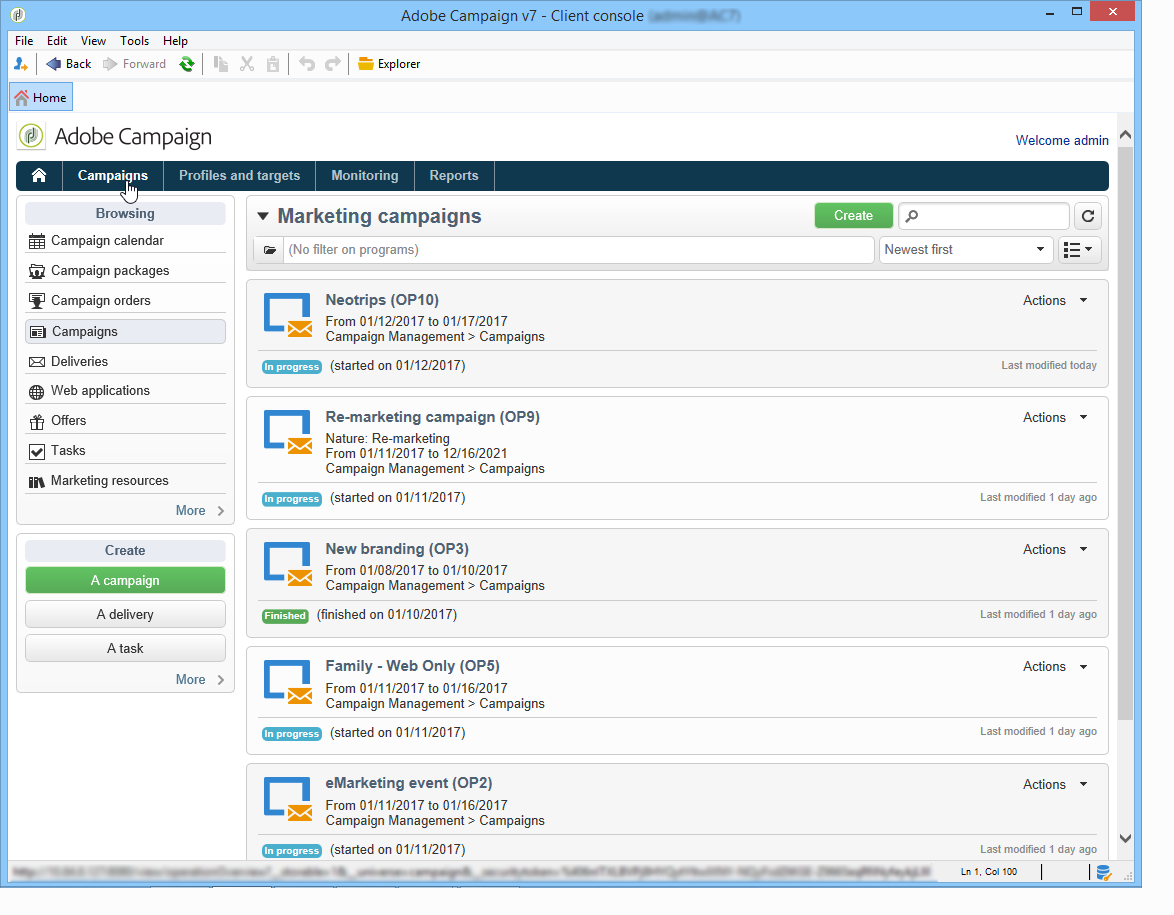Open Campaign orders in the sidebar

click(x=125, y=301)
